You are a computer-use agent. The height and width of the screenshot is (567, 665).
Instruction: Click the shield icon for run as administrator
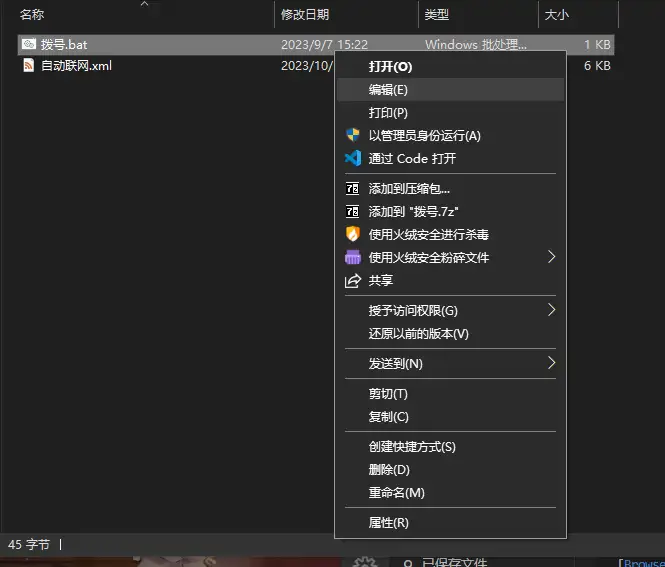coord(352,135)
